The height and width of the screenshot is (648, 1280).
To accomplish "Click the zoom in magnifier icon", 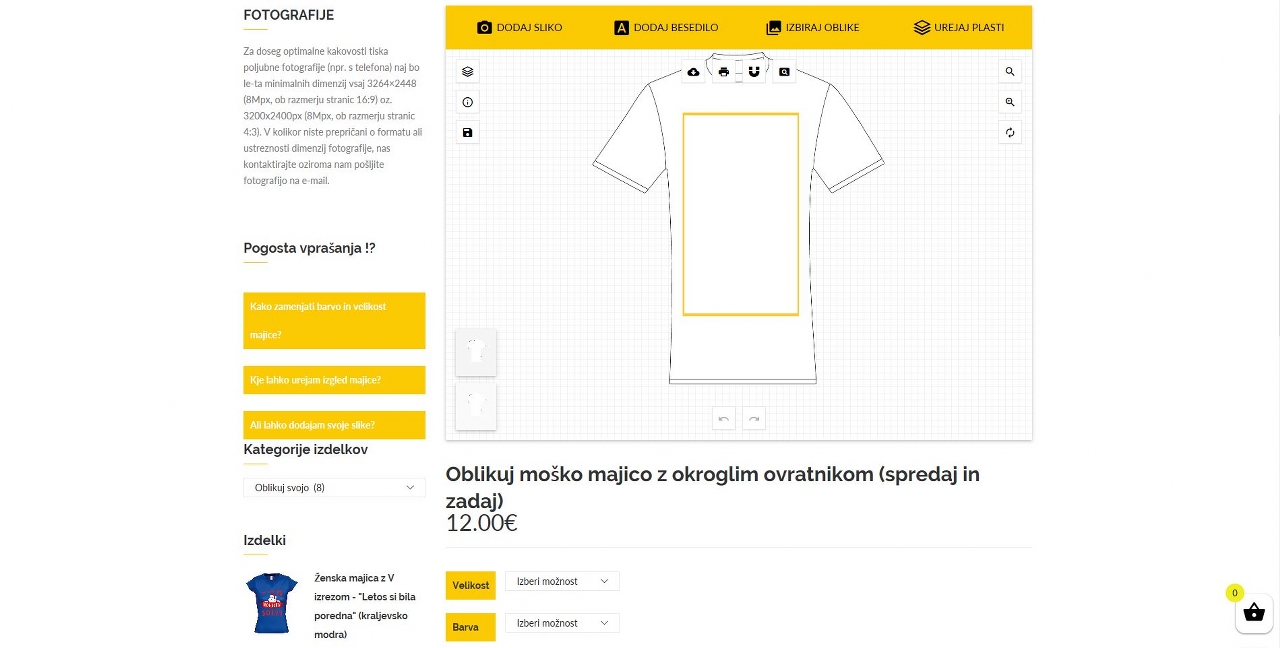I will coord(1010,71).
